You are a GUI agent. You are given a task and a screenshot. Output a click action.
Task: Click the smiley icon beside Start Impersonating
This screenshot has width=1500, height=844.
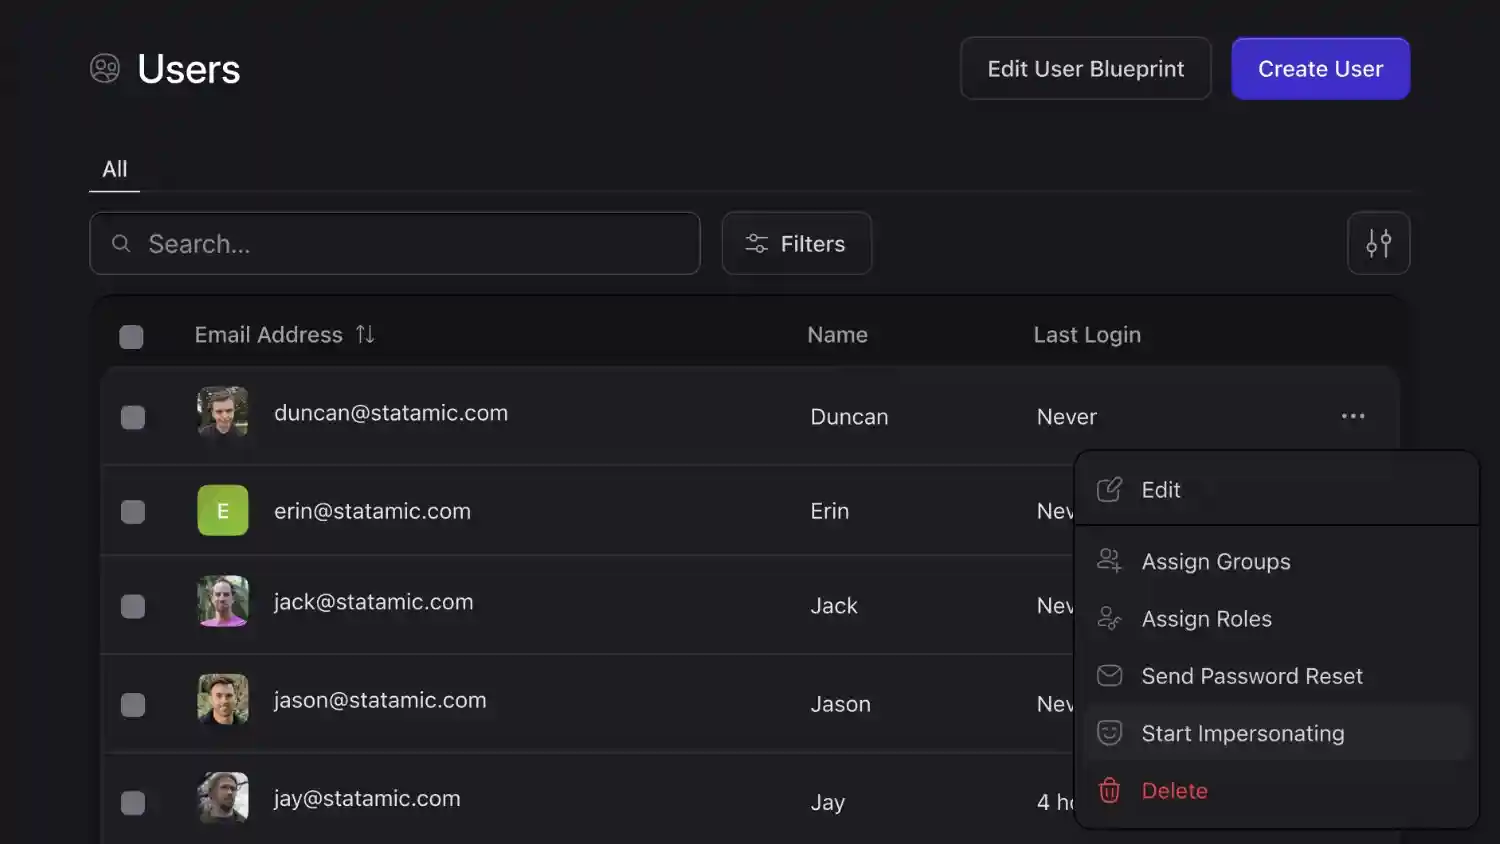(1109, 732)
